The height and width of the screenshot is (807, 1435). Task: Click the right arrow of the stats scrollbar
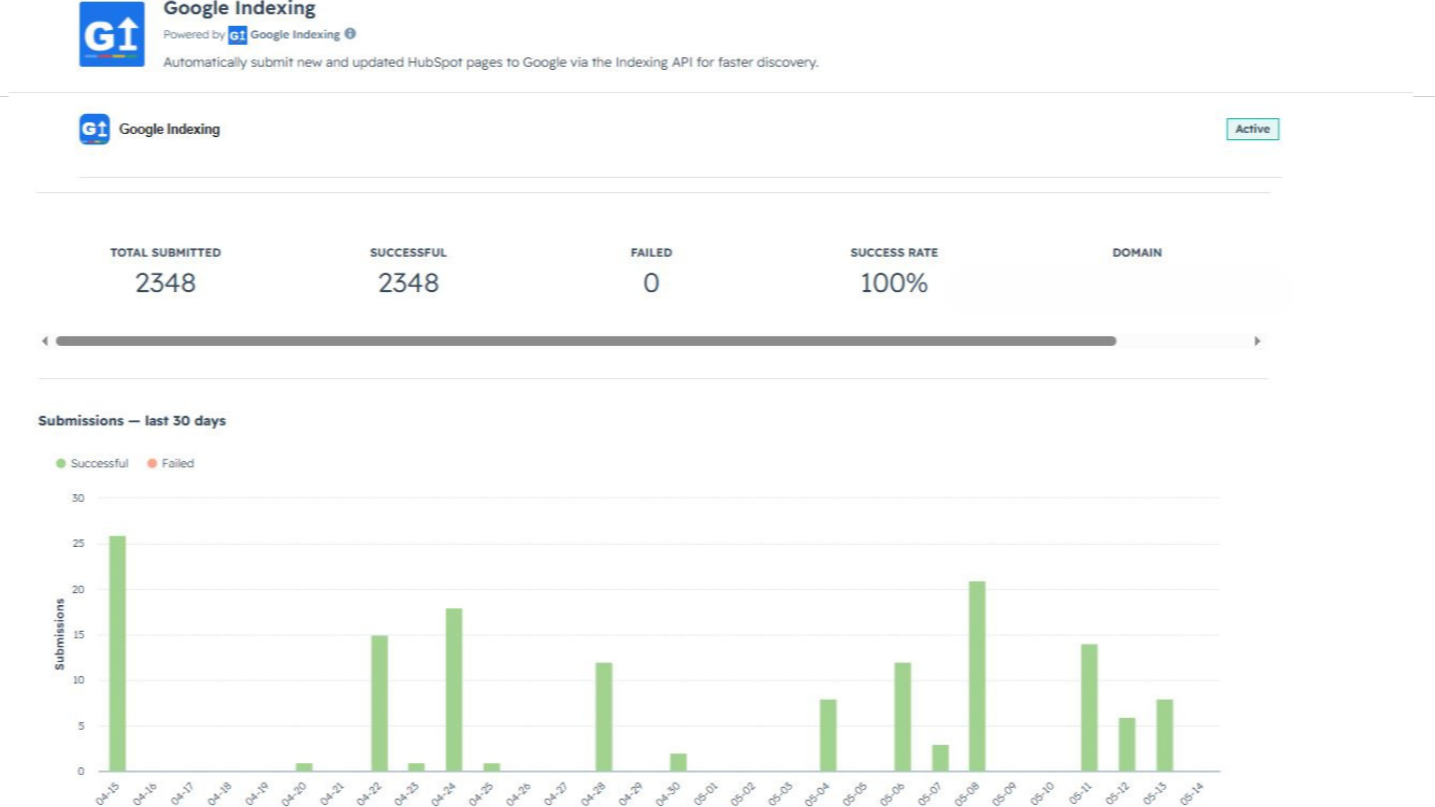[x=1257, y=341]
